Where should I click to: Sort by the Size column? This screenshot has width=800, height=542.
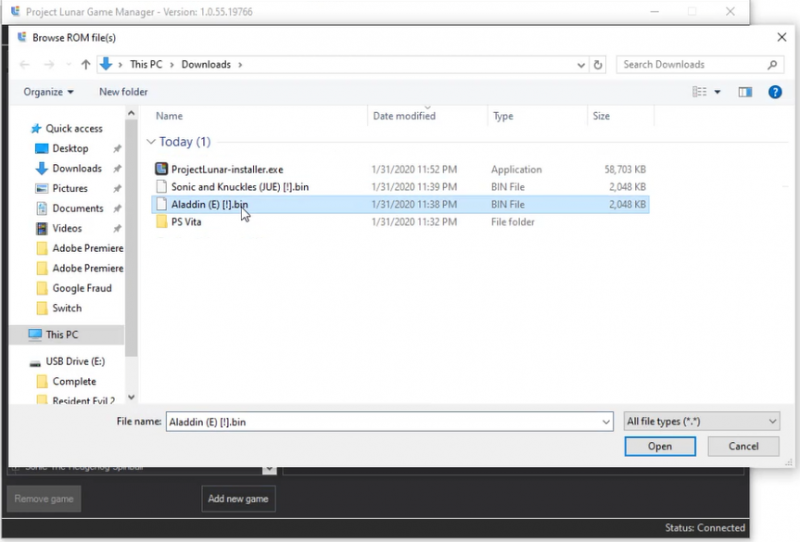point(601,116)
